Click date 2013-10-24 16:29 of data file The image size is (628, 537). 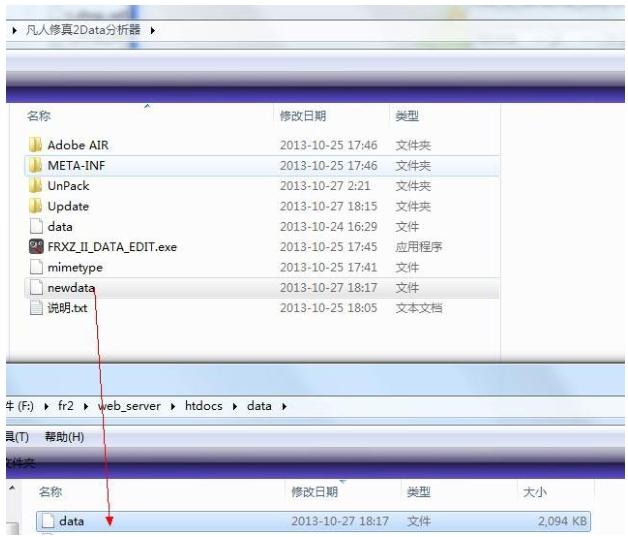click(x=328, y=227)
